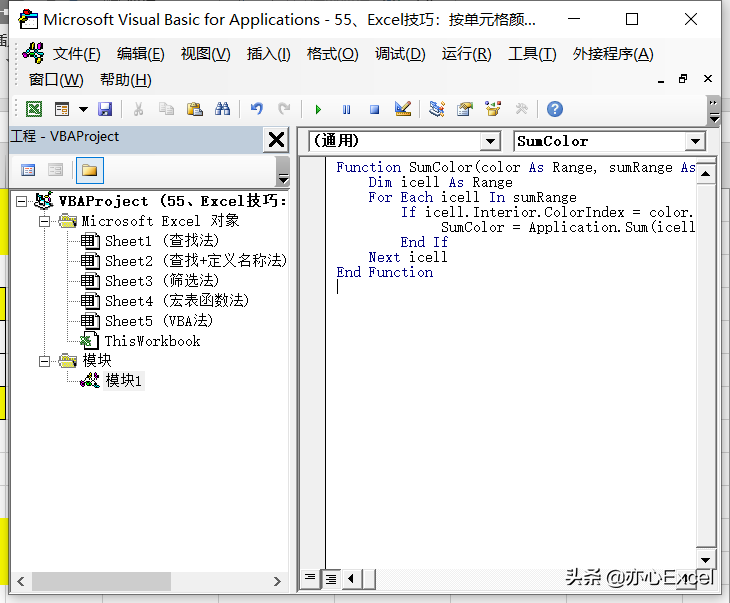Click the Reset stop icon
Image resolution: width=730 pixels, height=603 pixels.
(x=374, y=109)
